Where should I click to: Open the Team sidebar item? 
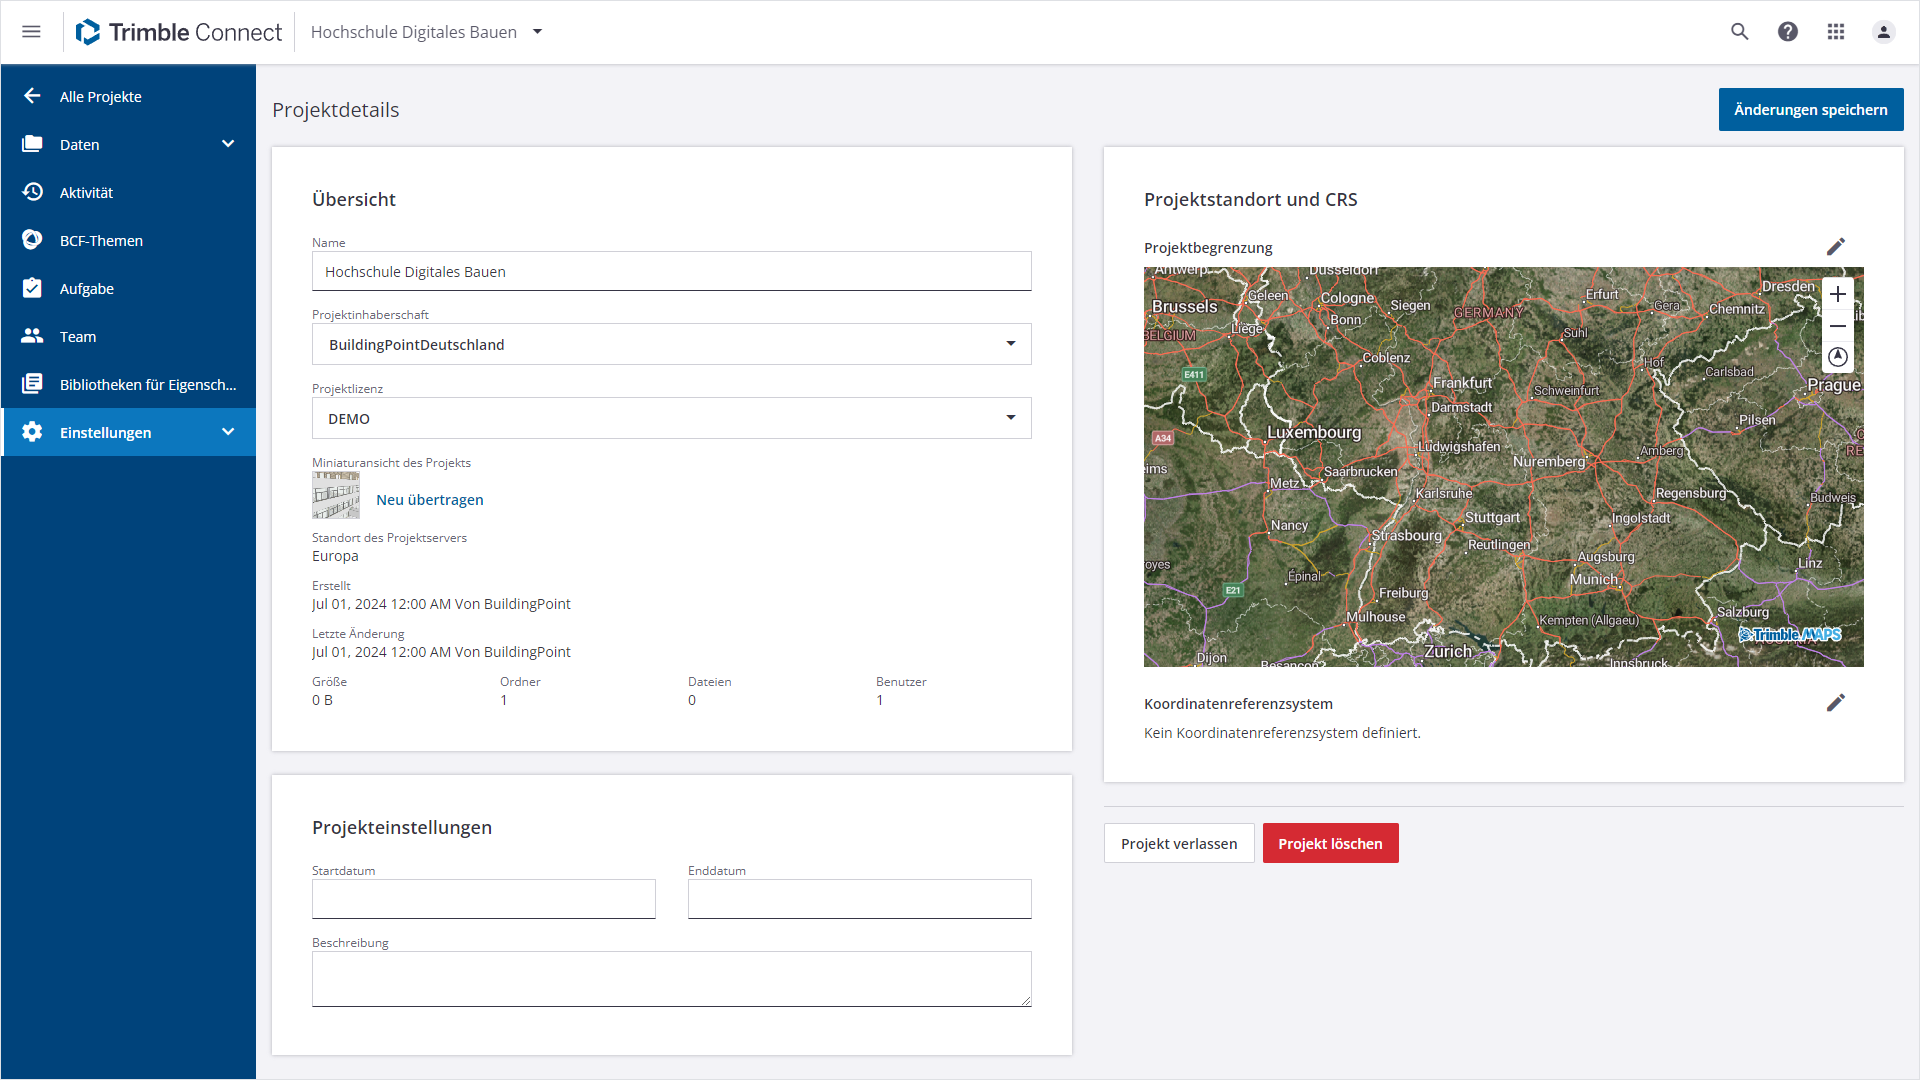[78, 336]
